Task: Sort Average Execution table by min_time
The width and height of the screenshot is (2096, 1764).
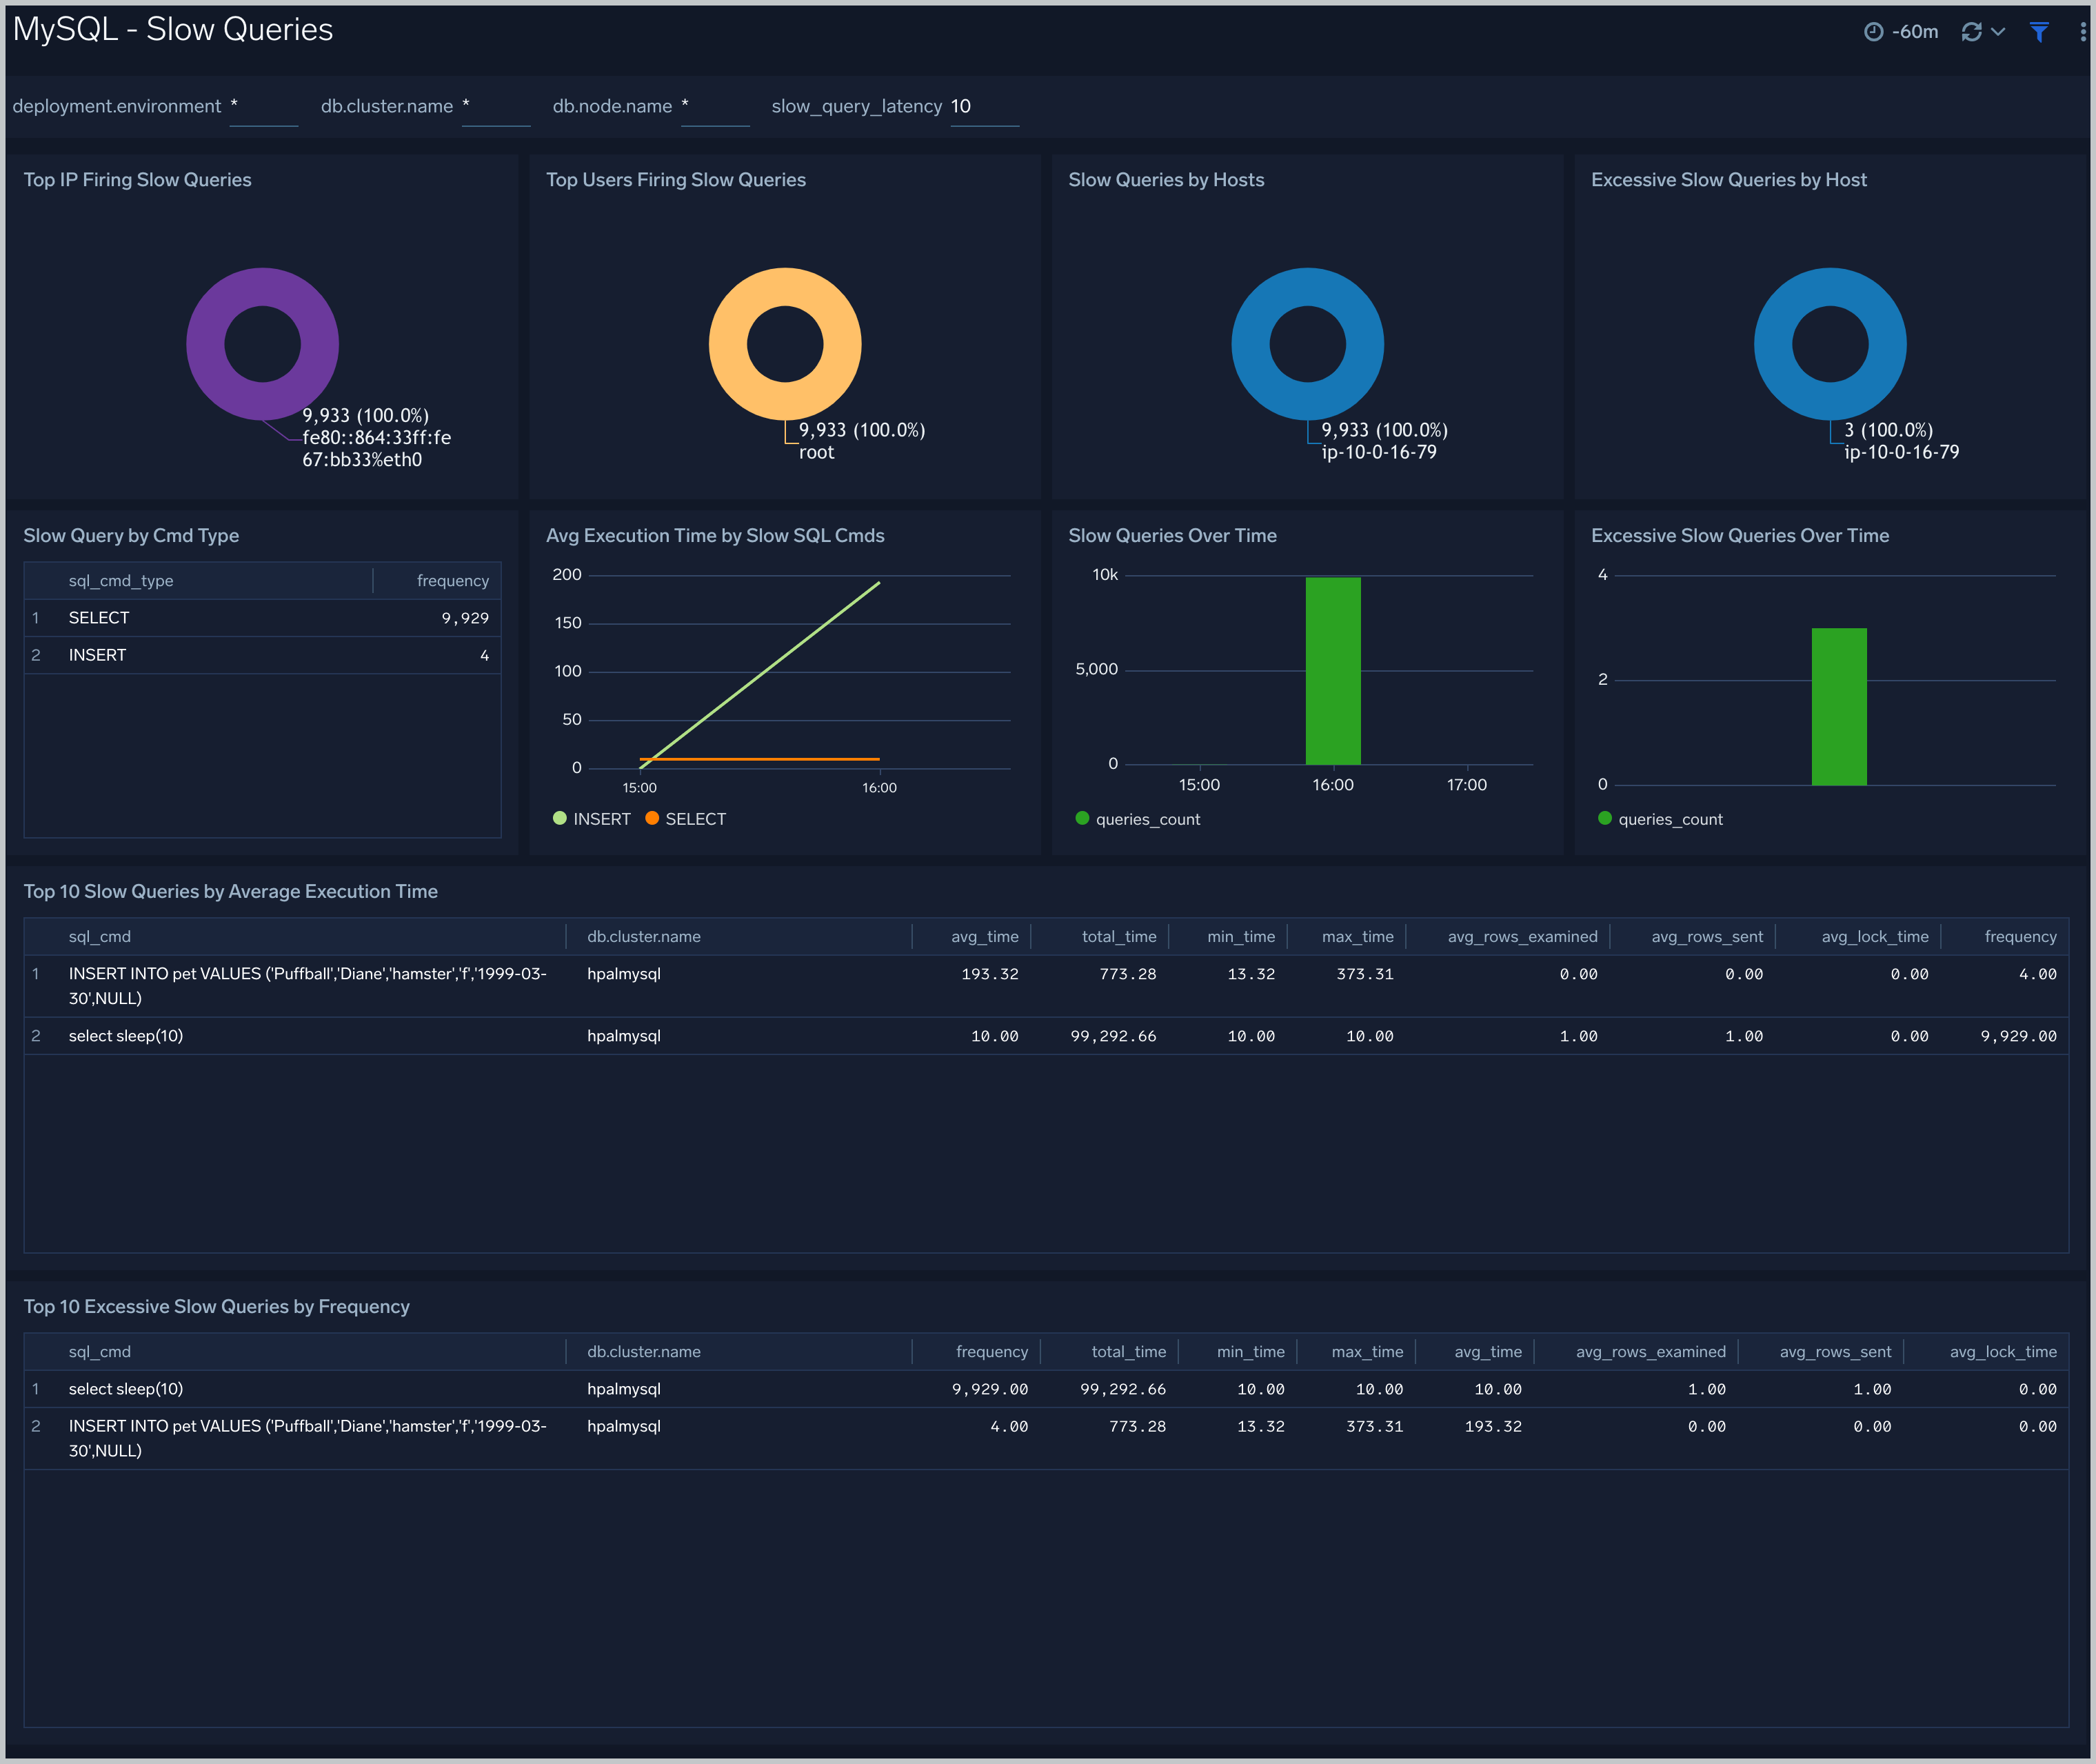Action: click(x=1241, y=937)
